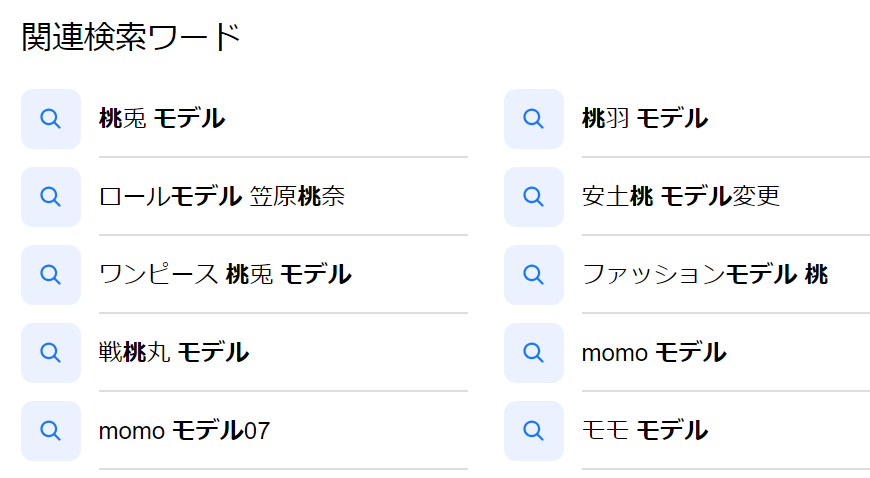Click the search icon beside 桃兎 モデル
870x478 pixels.
[x=51, y=119]
